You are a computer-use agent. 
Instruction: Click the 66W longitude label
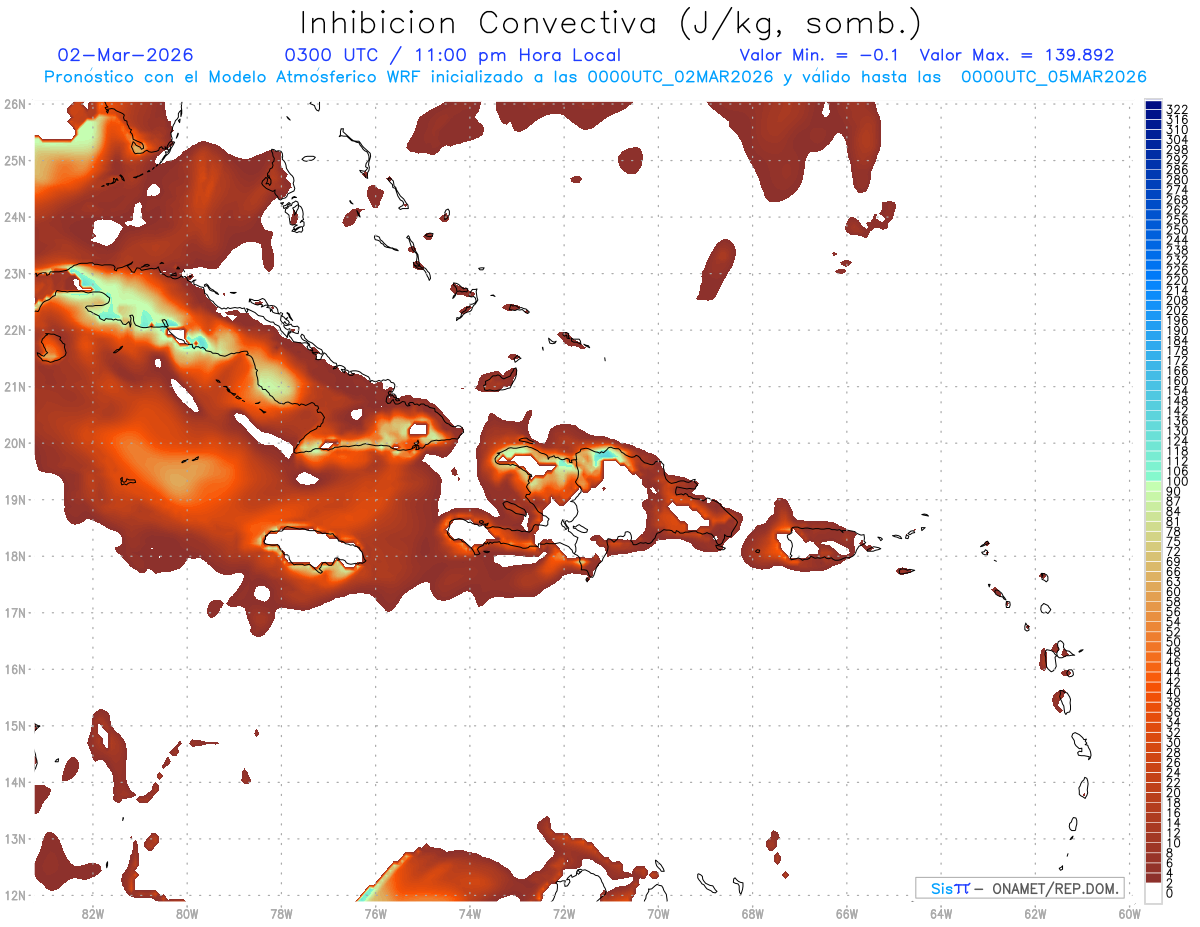[847, 913]
